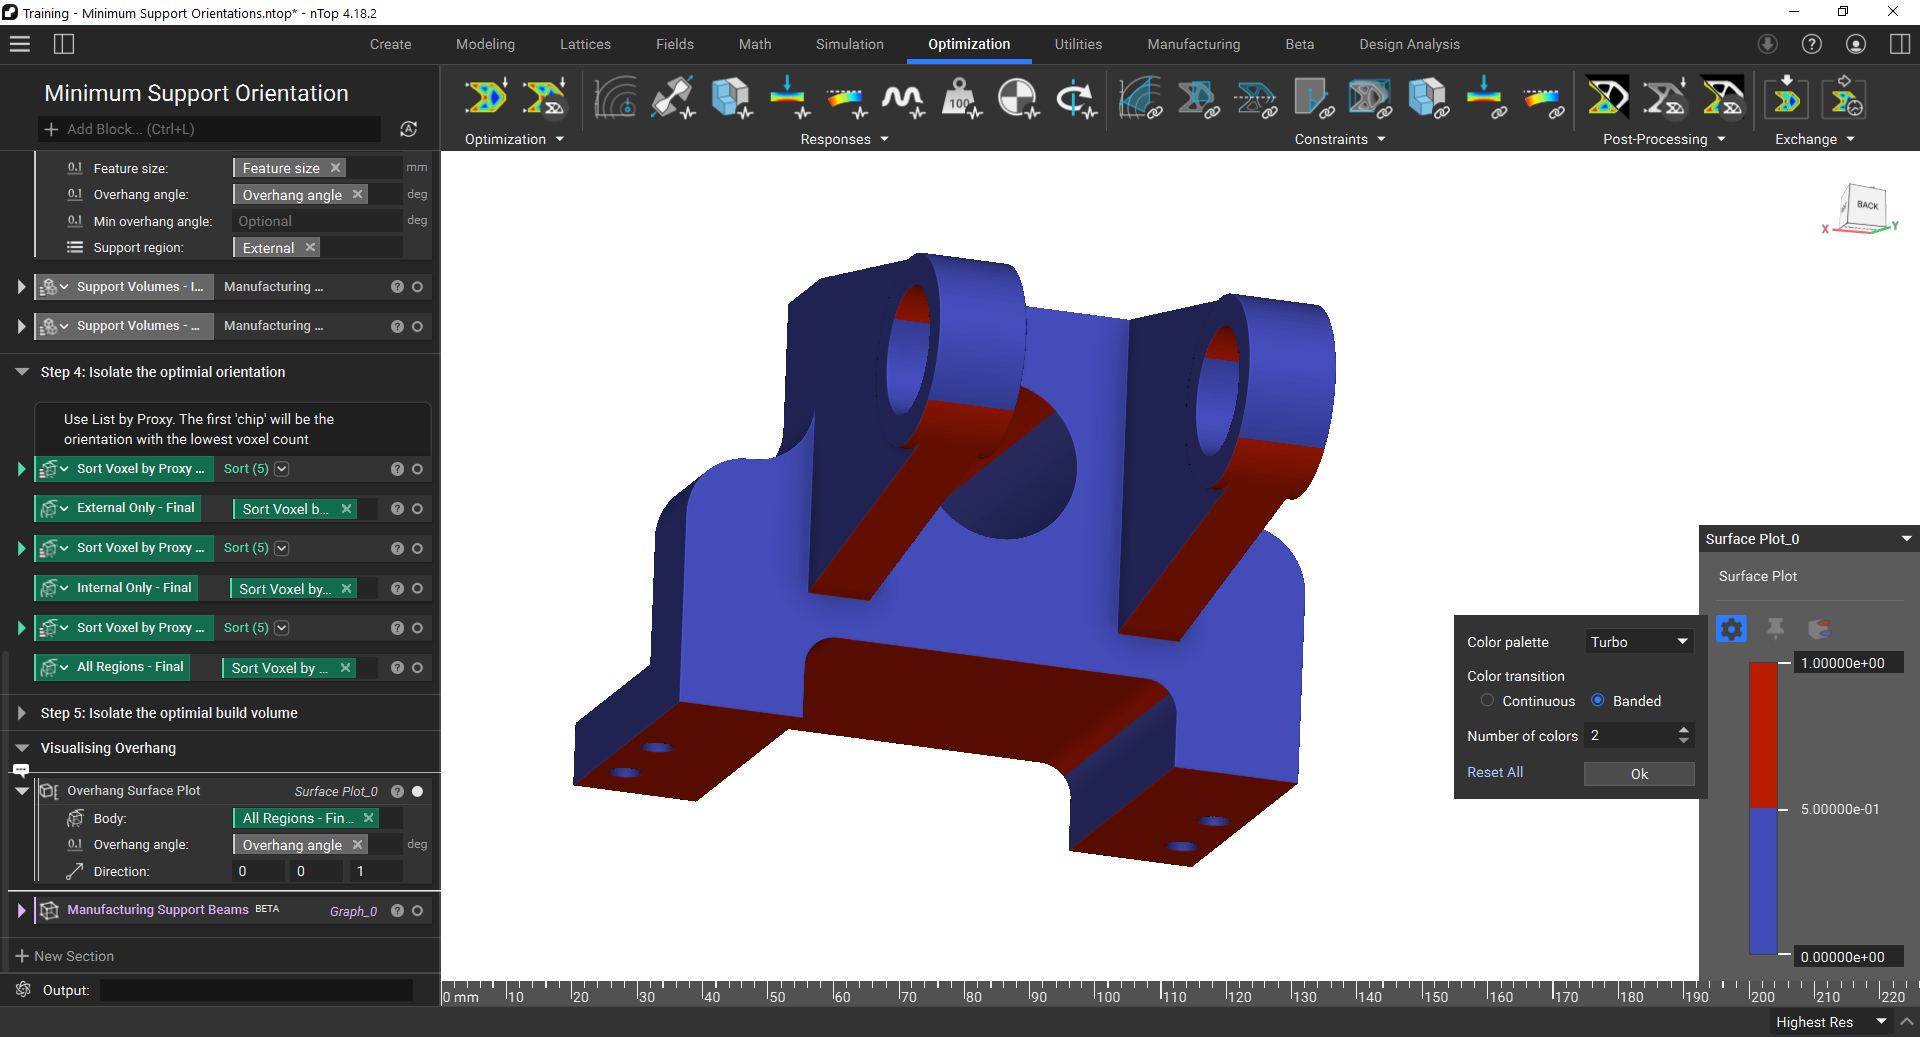Image resolution: width=1920 pixels, height=1037 pixels.
Task: Select the Continuous color transition option
Action: point(1487,701)
